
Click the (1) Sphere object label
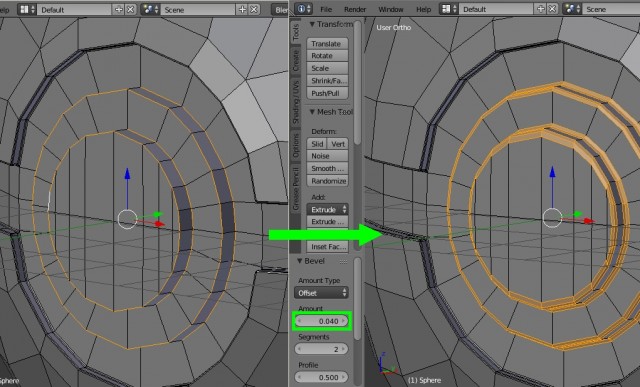pyautogui.click(x=424, y=380)
